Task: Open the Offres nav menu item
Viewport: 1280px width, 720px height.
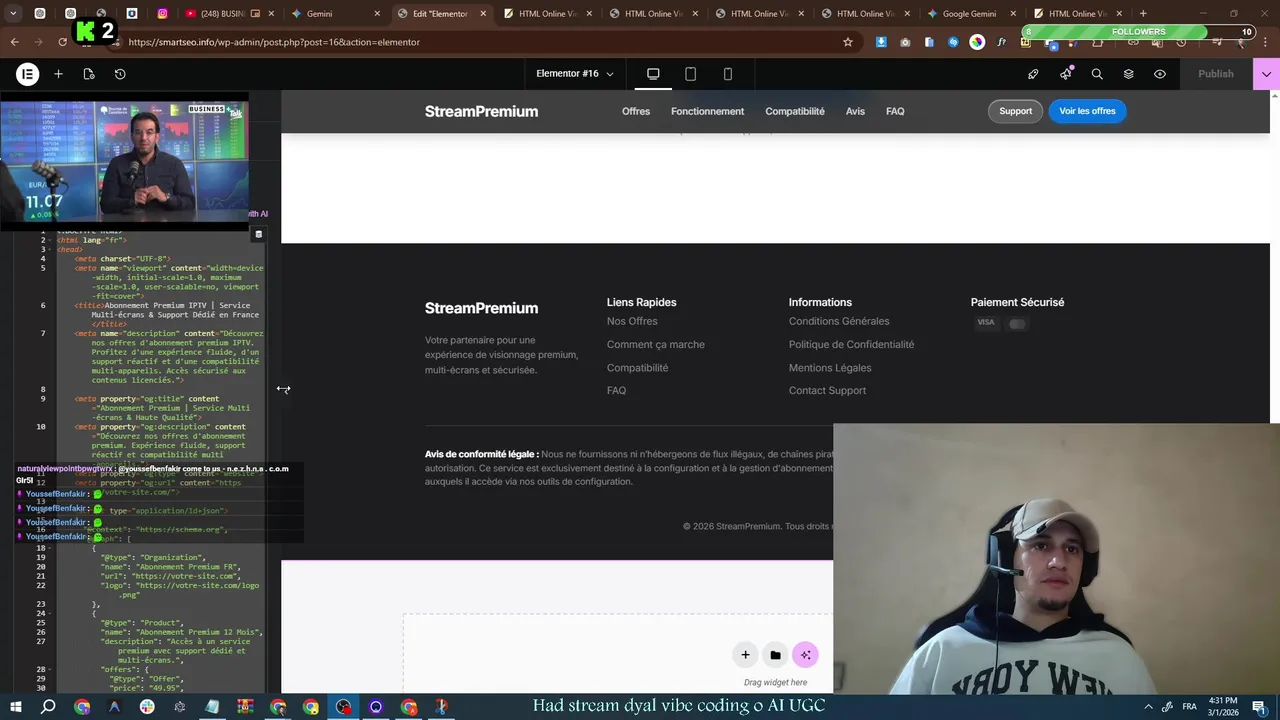Action: [x=636, y=111]
